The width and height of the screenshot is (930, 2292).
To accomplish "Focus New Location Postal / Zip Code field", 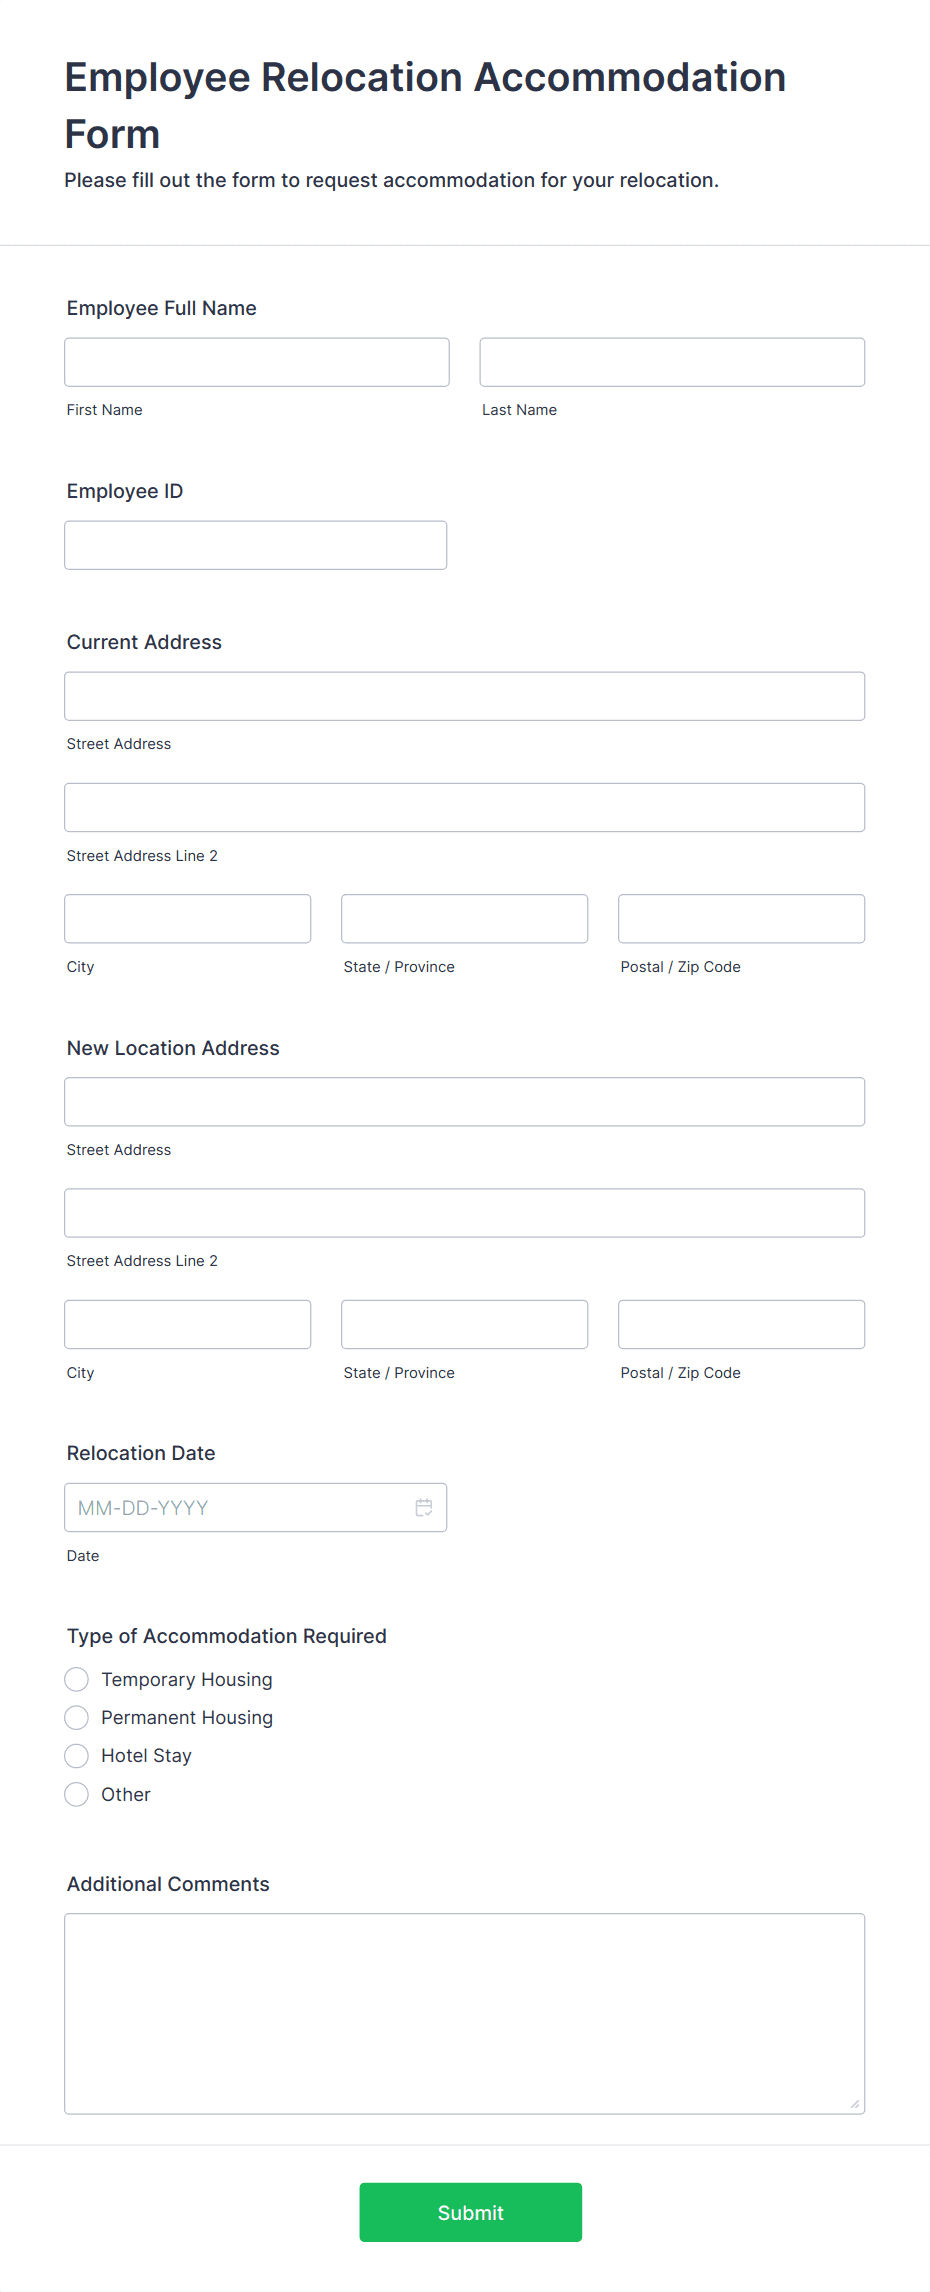I will pyautogui.click(x=742, y=1324).
